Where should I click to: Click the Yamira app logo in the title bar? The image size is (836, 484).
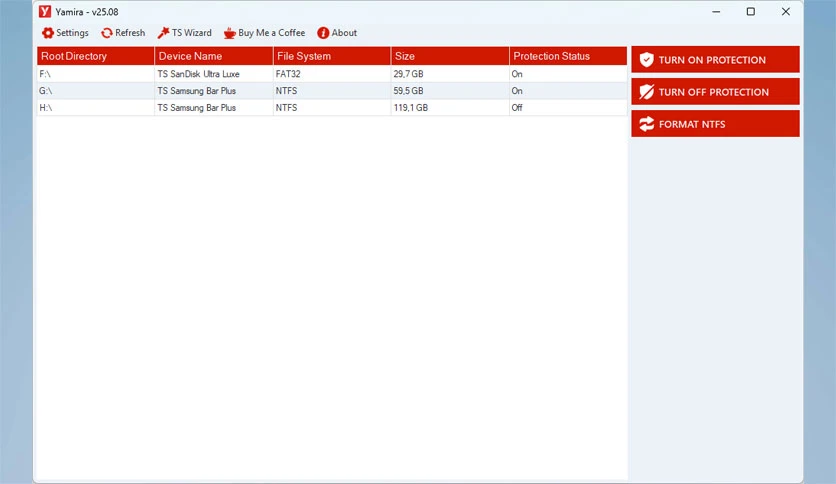(x=45, y=11)
